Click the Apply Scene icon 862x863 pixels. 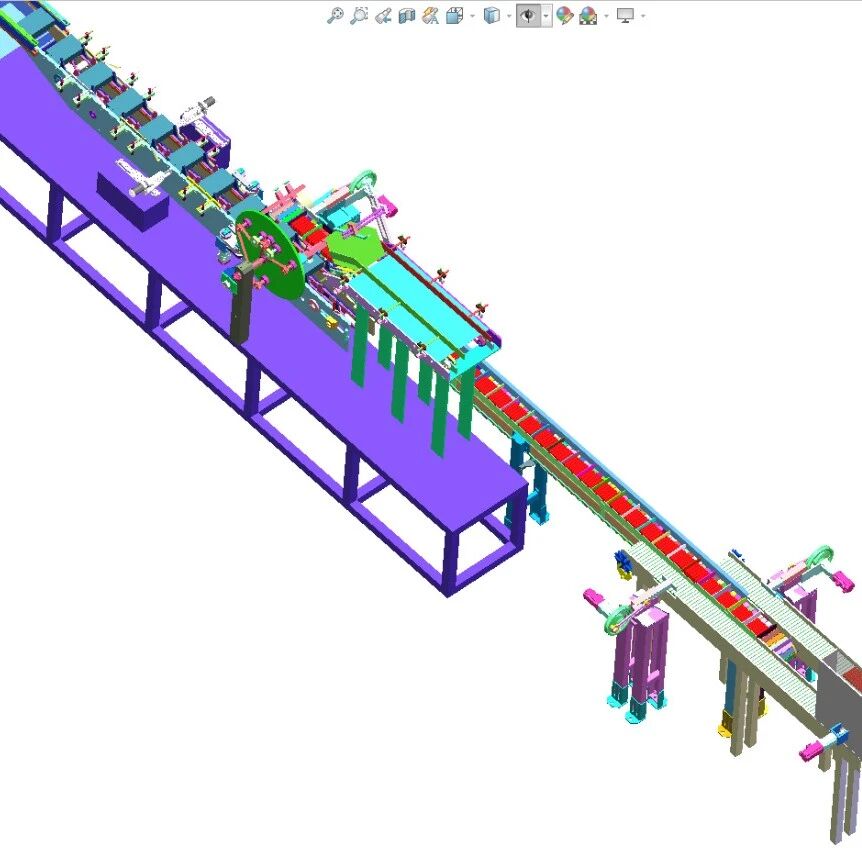[x=588, y=15]
